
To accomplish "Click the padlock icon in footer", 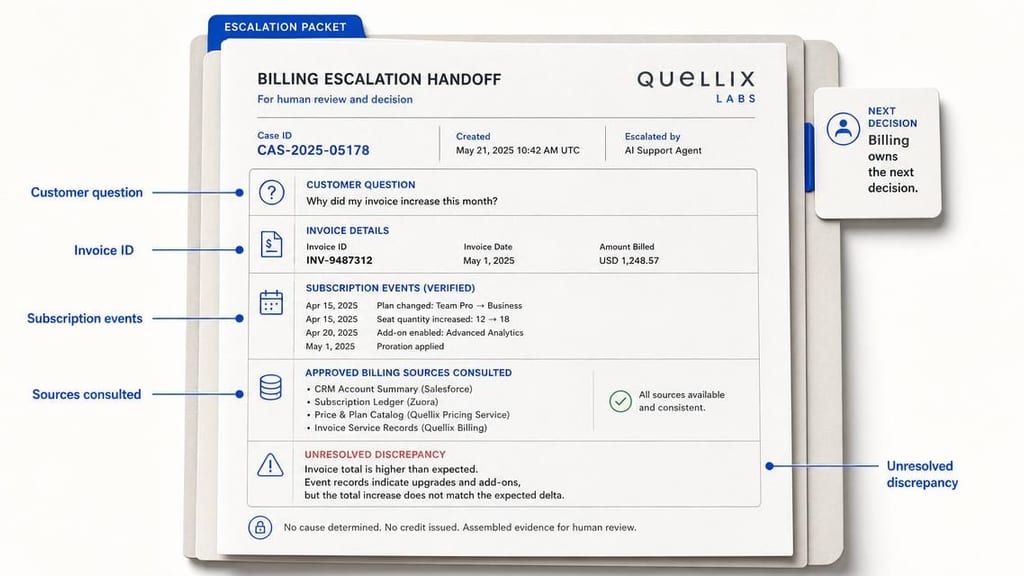I will 260,527.
